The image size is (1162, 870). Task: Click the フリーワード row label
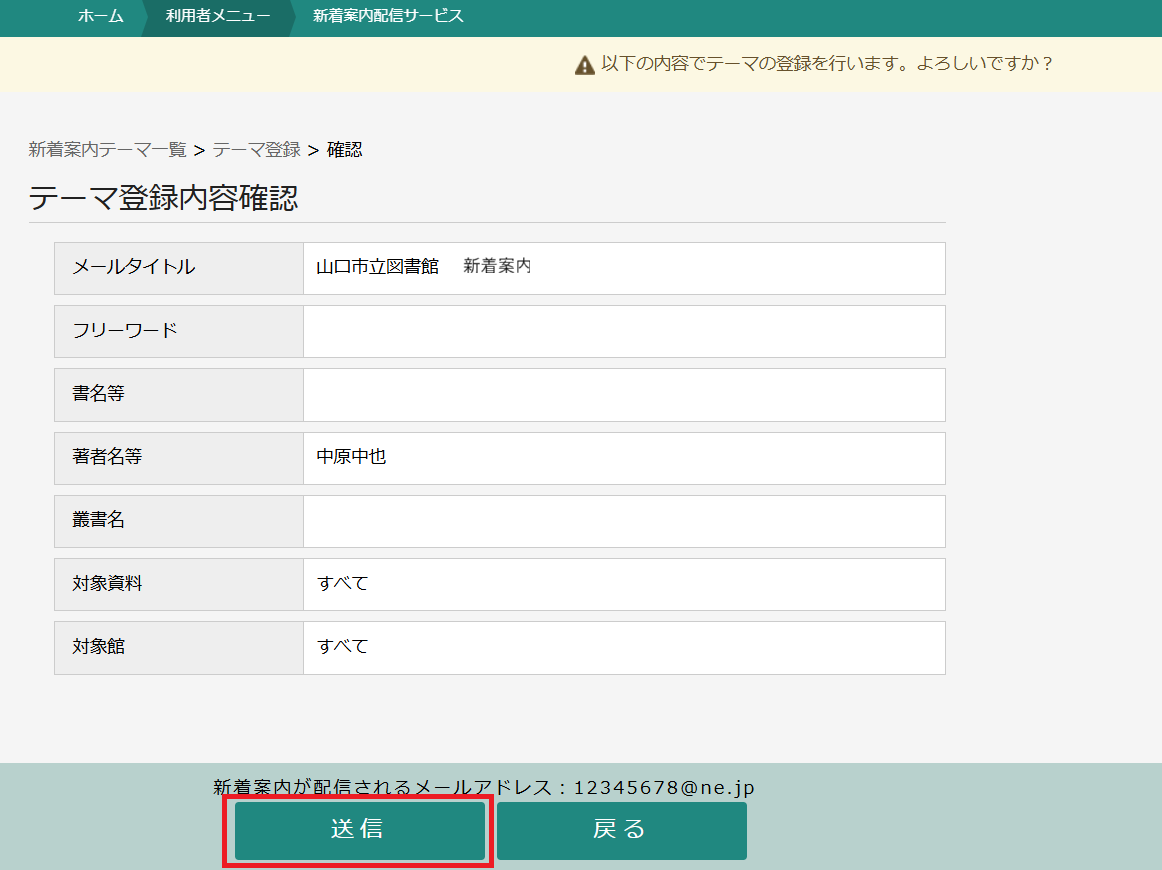(125, 330)
